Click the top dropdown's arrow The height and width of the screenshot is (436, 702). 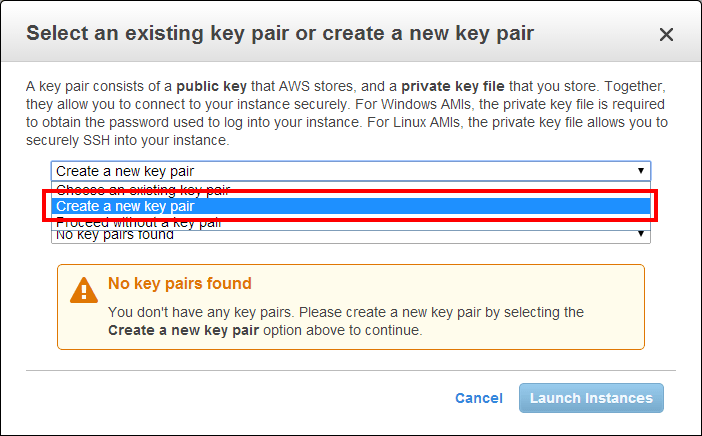[x=641, y=171]
